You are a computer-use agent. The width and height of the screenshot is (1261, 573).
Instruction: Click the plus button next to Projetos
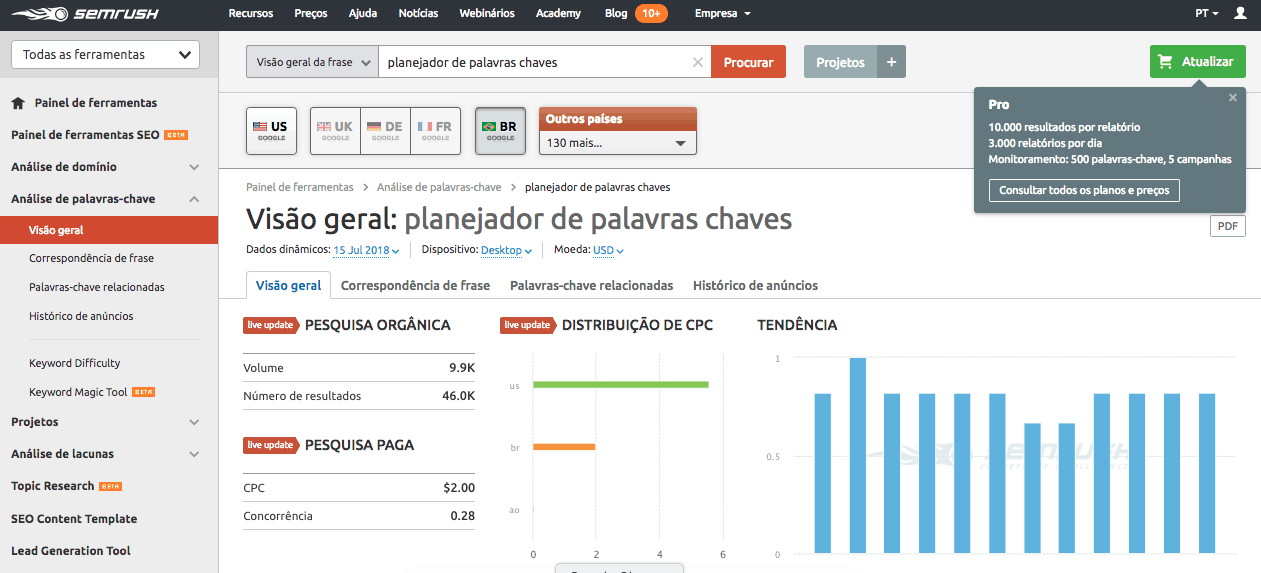click(891, 62)
